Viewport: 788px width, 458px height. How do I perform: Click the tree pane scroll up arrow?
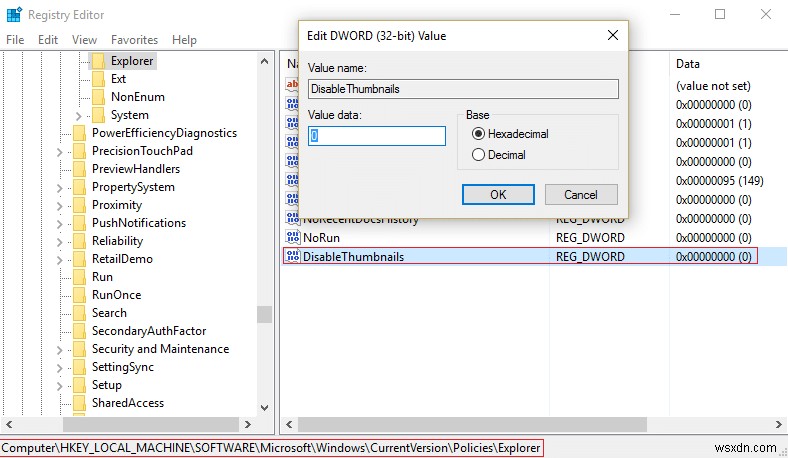[264, 61]
